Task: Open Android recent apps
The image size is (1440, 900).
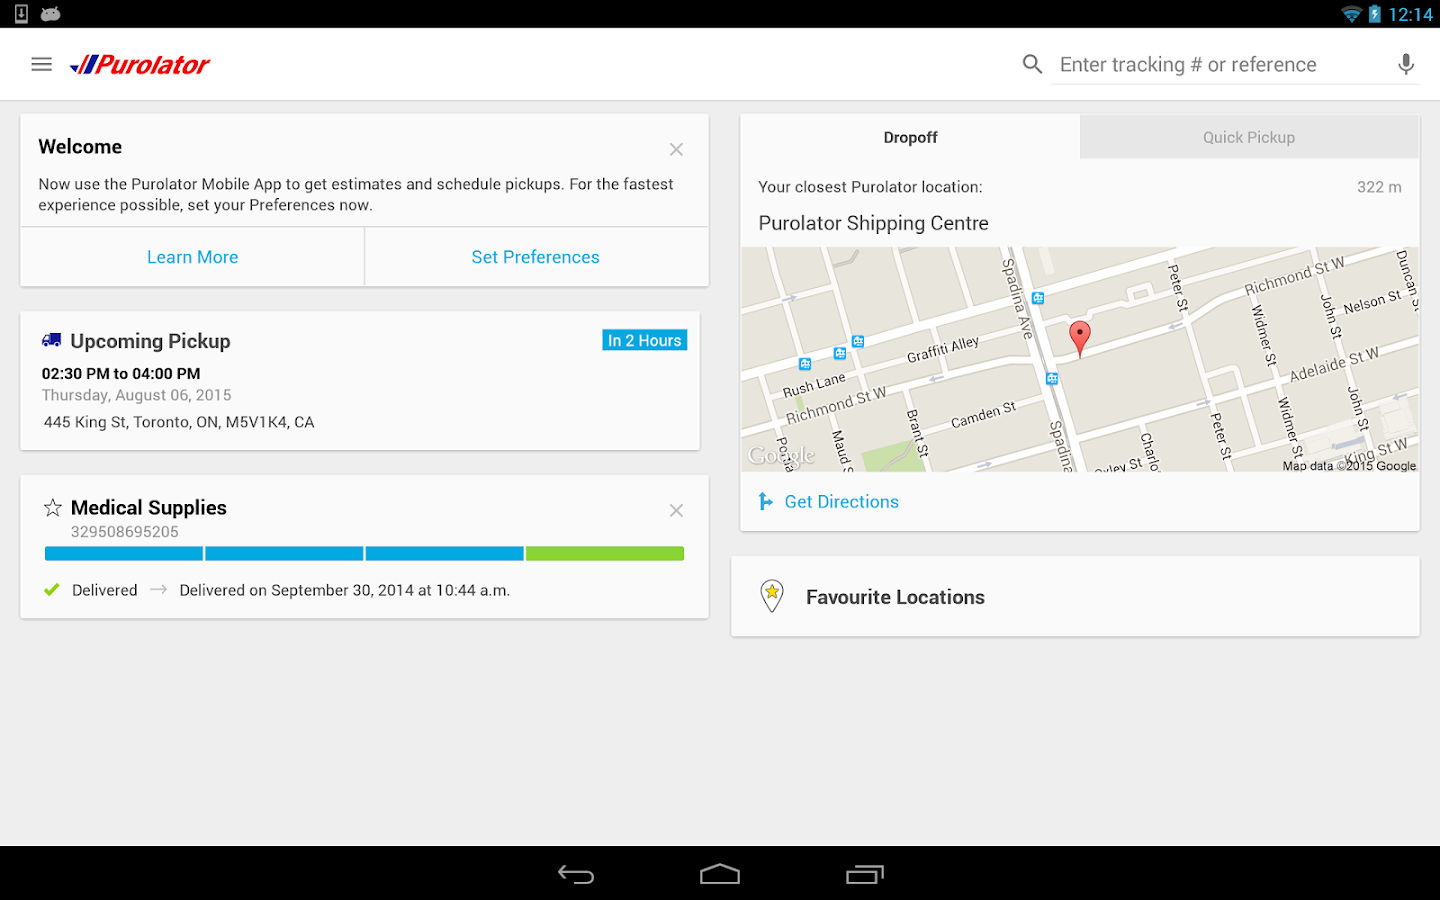Action: pos(864,875)
